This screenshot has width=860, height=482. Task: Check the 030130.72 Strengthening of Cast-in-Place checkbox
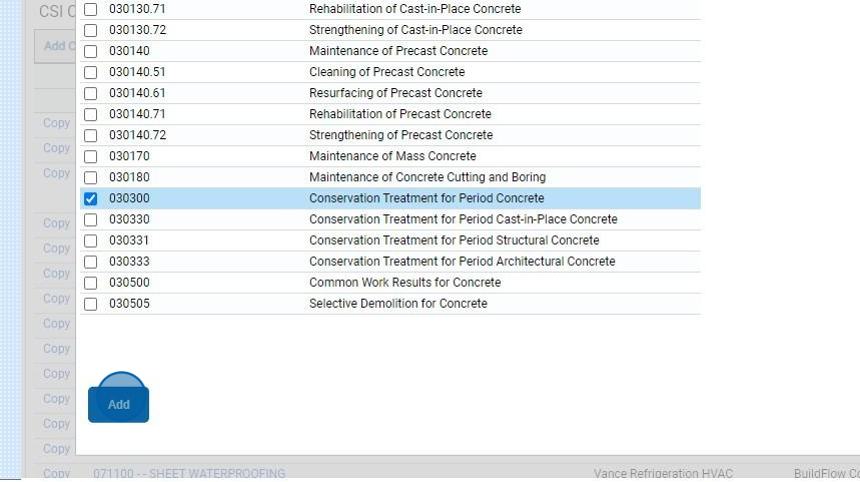coord(90,30)
